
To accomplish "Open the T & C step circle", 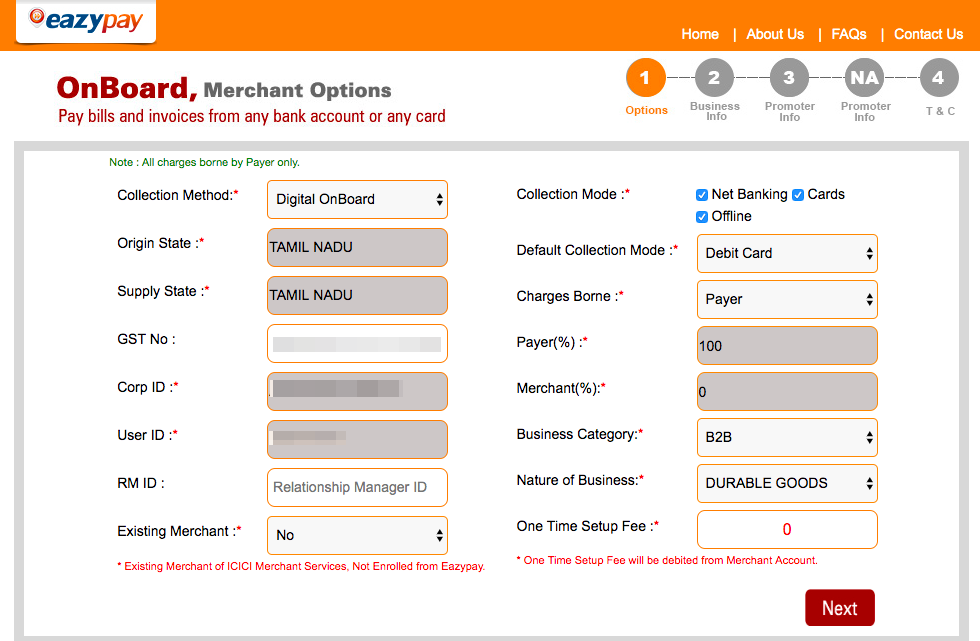I will 940,77.
